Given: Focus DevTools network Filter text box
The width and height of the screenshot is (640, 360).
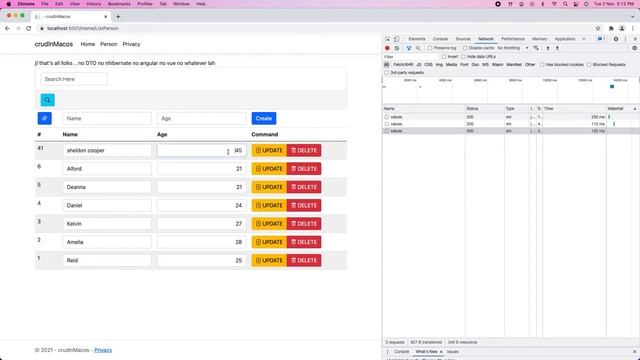Looking at the screenshot, I should 411,57.
